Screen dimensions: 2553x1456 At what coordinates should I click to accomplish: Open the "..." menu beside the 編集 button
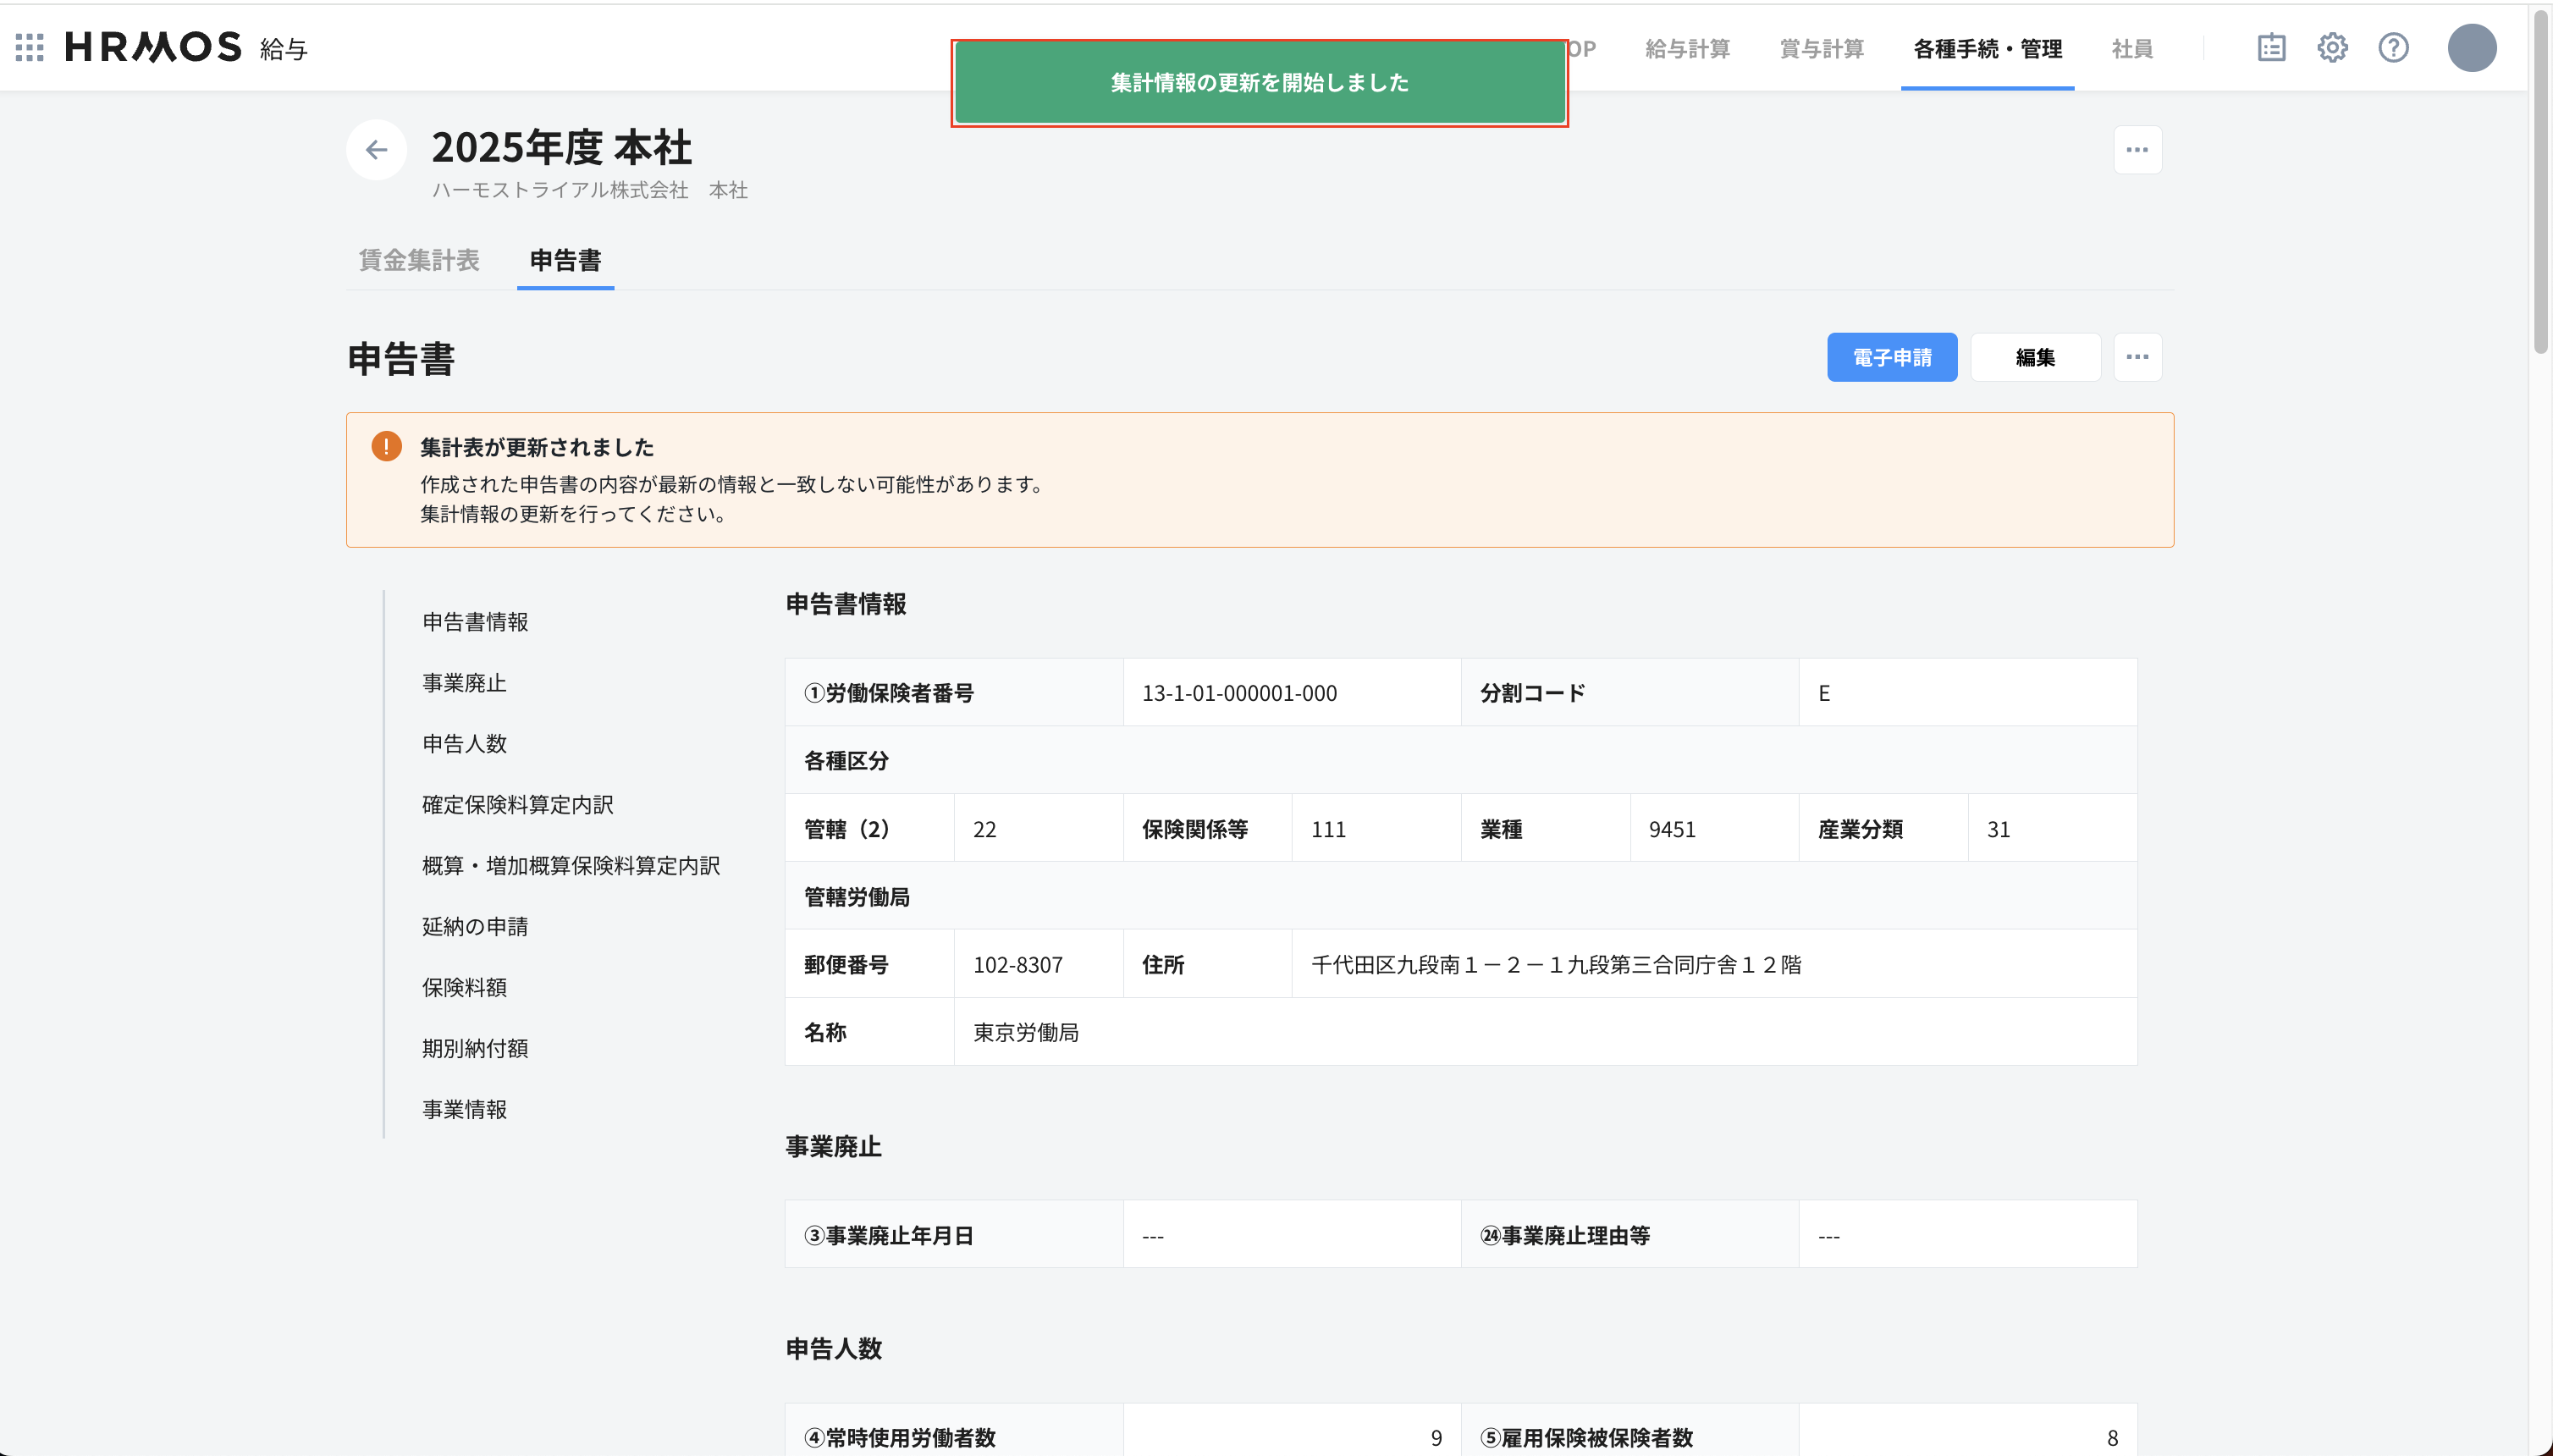2138,357
